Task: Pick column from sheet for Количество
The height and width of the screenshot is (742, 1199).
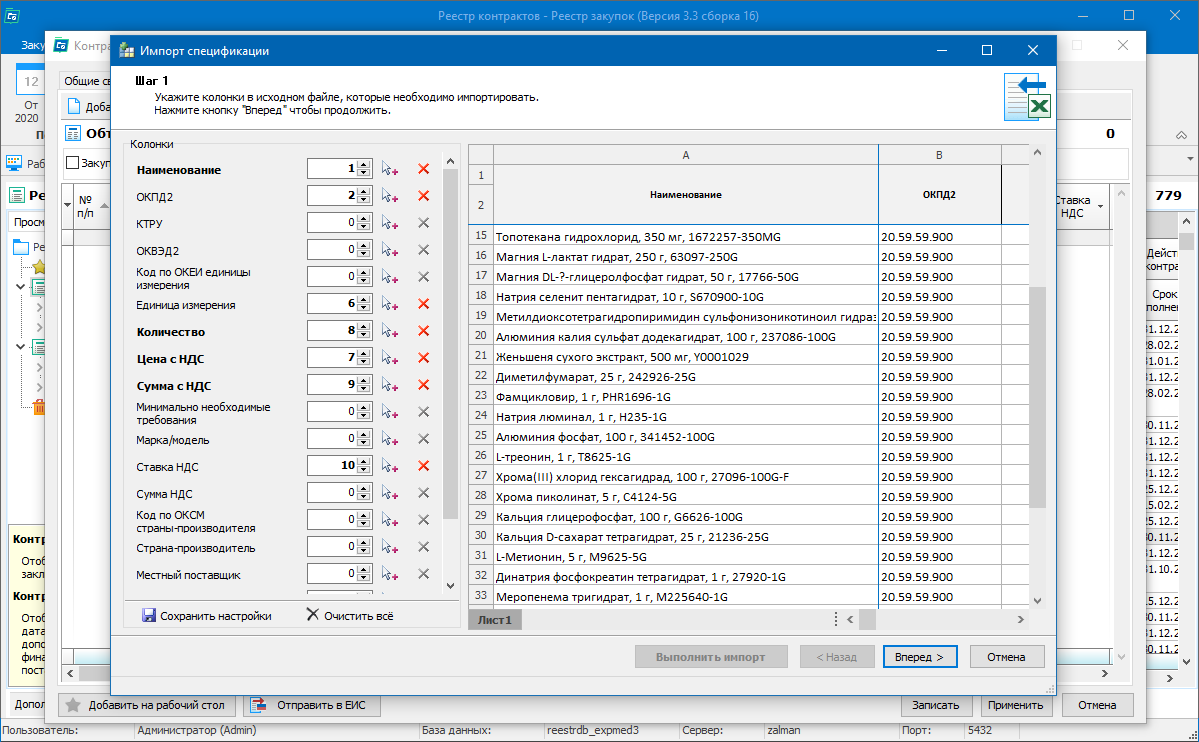Action: tap(390, 331)
